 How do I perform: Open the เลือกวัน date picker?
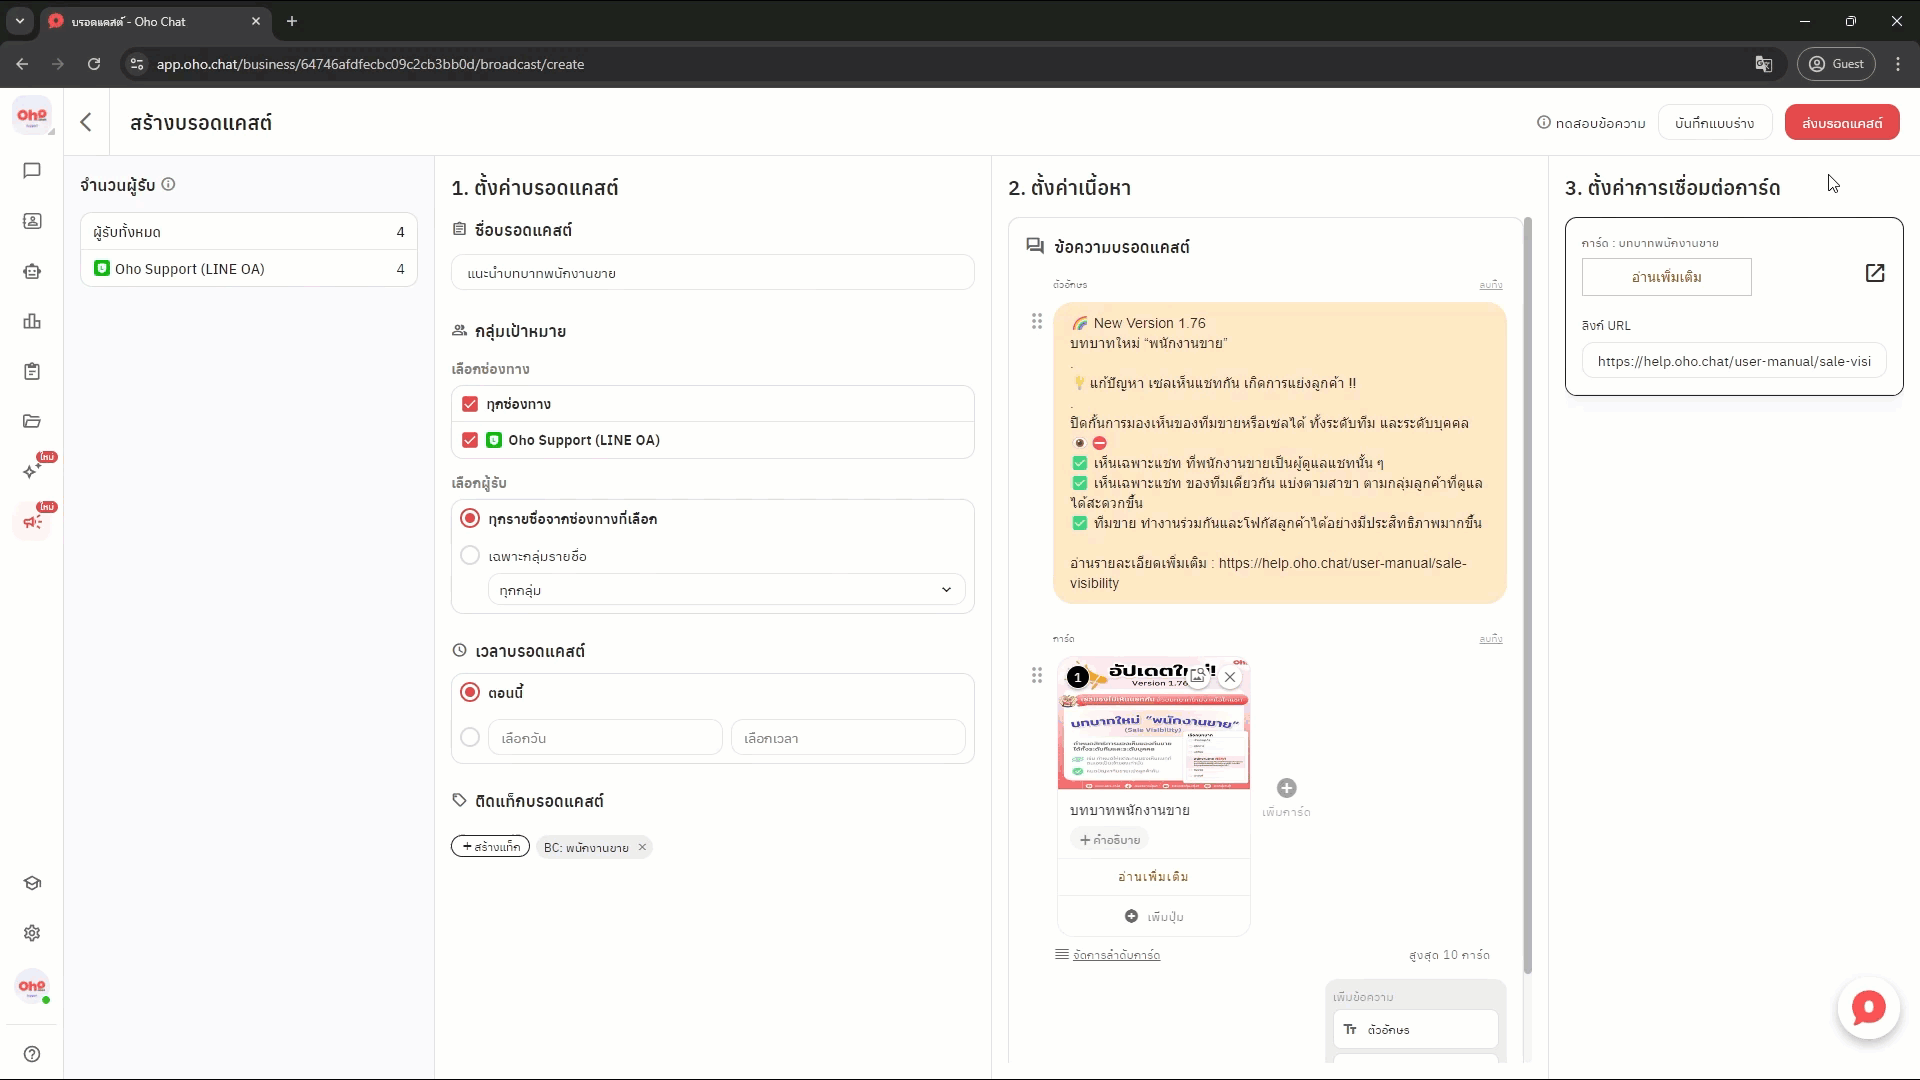605,738
